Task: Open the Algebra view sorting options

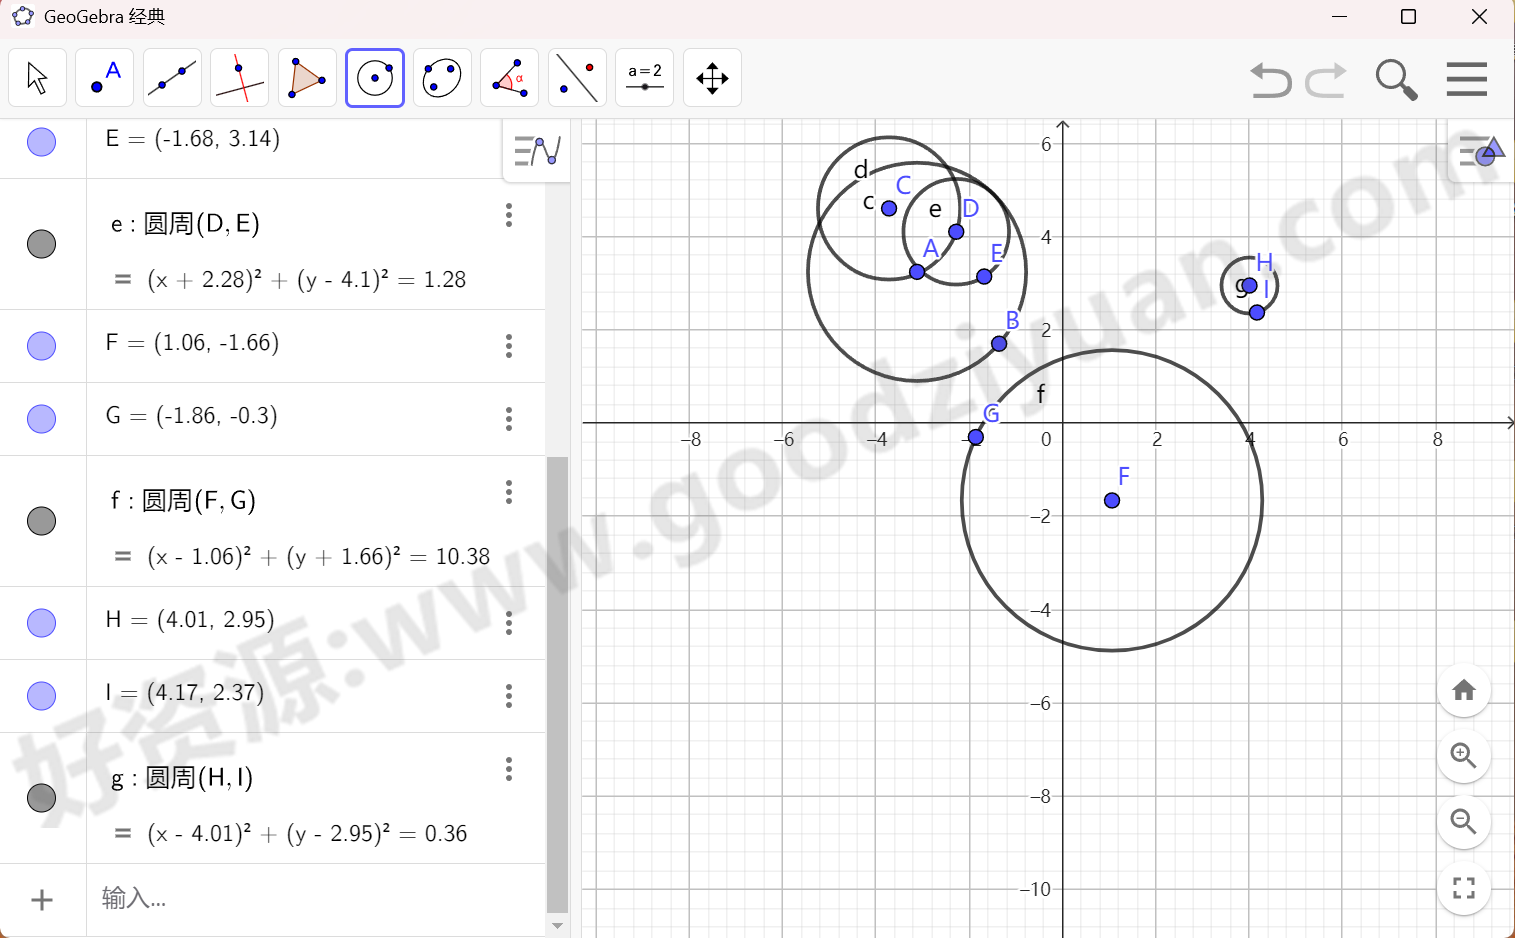Action: pos(536,152)
